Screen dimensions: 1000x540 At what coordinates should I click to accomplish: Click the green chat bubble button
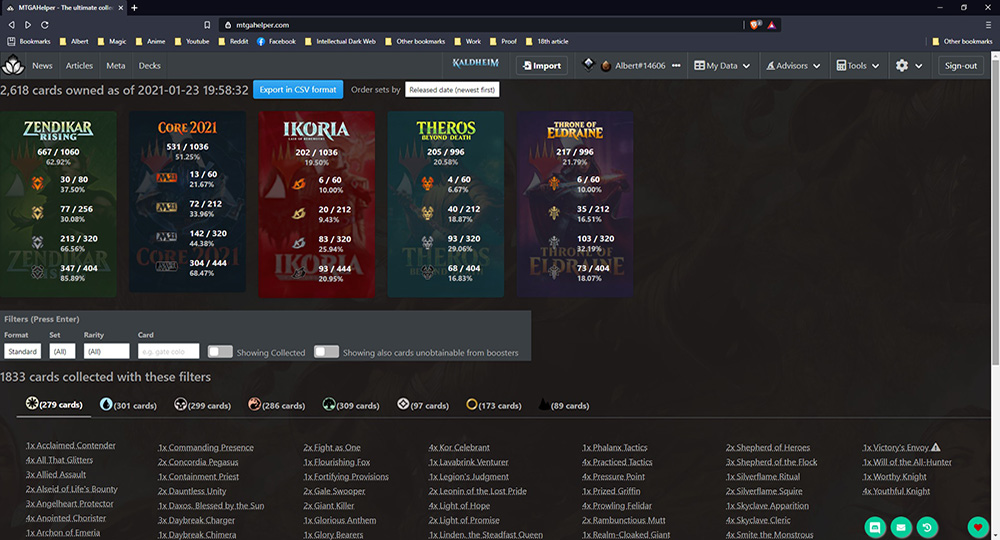(875, 527)
